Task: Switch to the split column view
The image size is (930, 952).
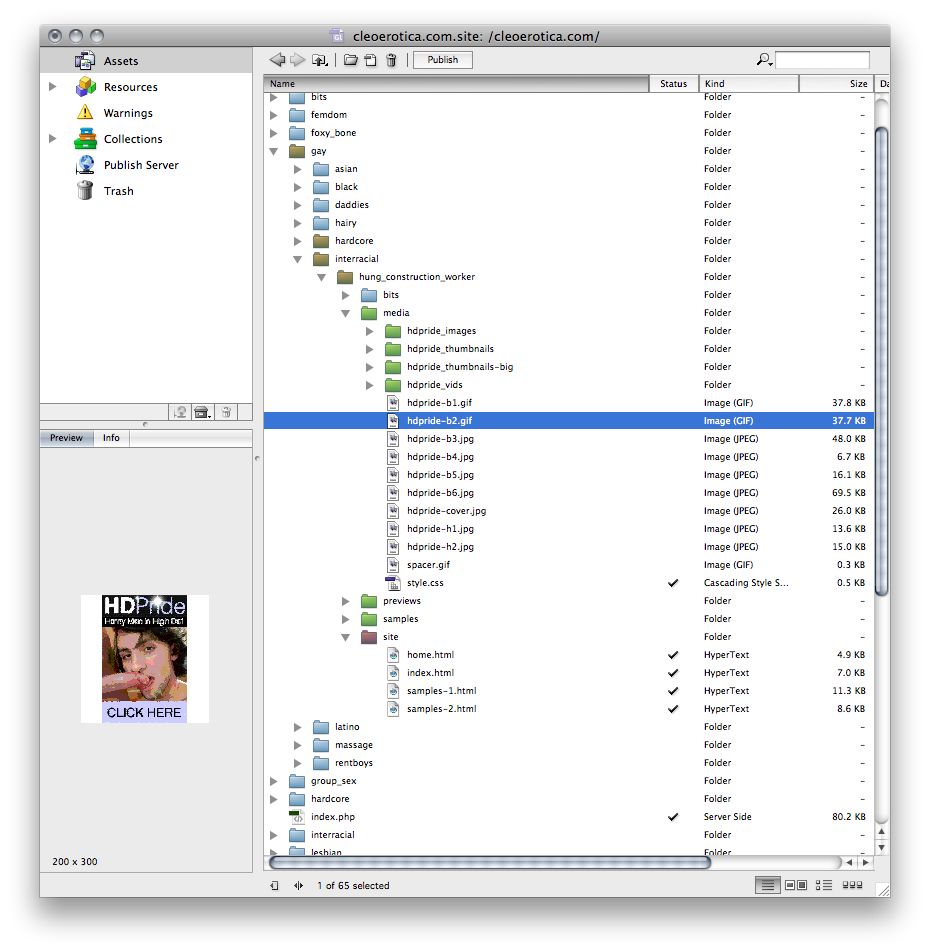Action: click(x=796, y=885)
